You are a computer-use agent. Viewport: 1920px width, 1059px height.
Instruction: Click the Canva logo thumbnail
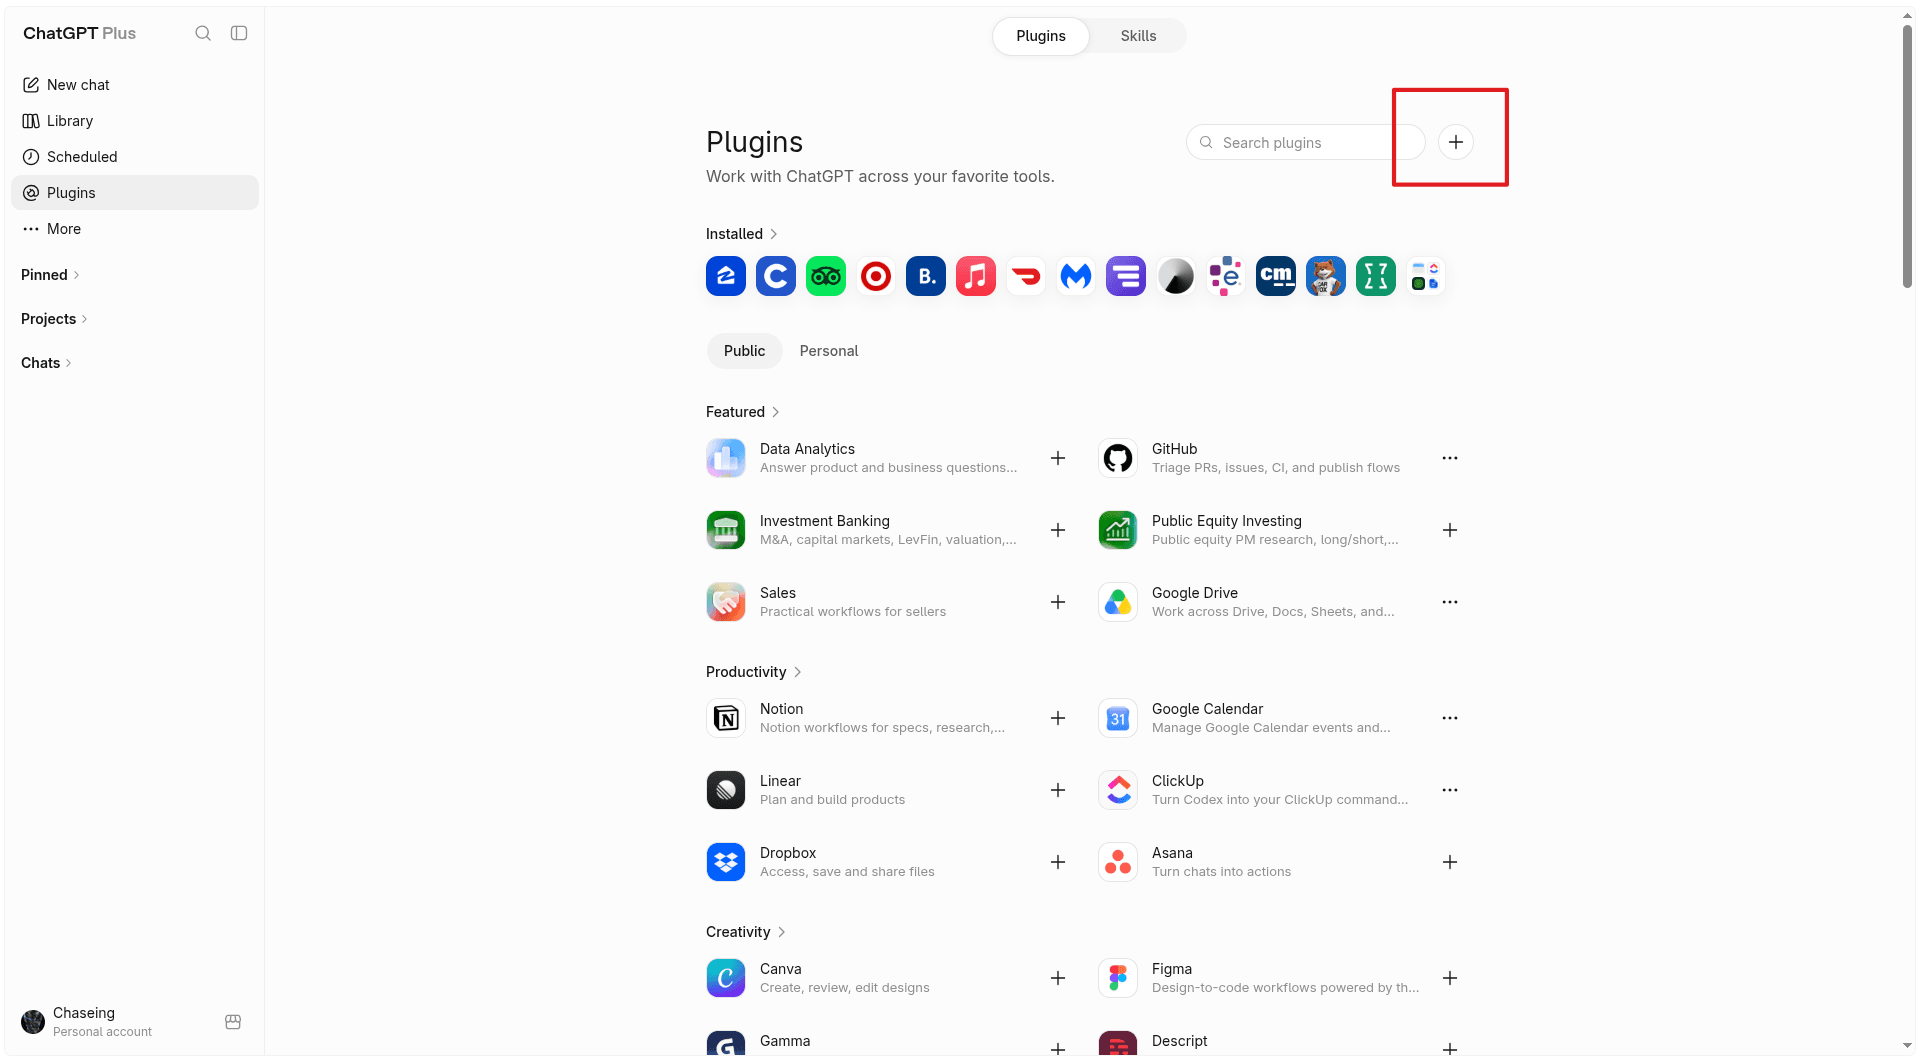pyautogui.click(x=726, y=978)
